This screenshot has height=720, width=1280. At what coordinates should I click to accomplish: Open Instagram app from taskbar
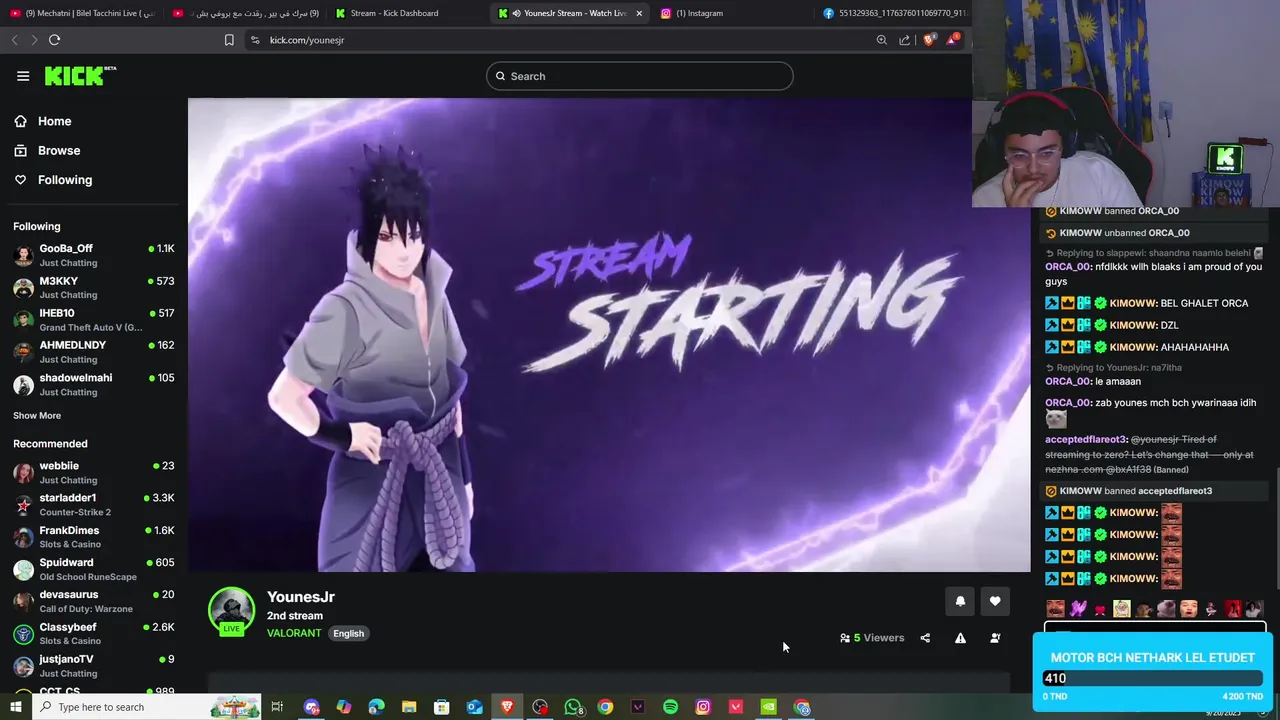[x=703, y=707]
